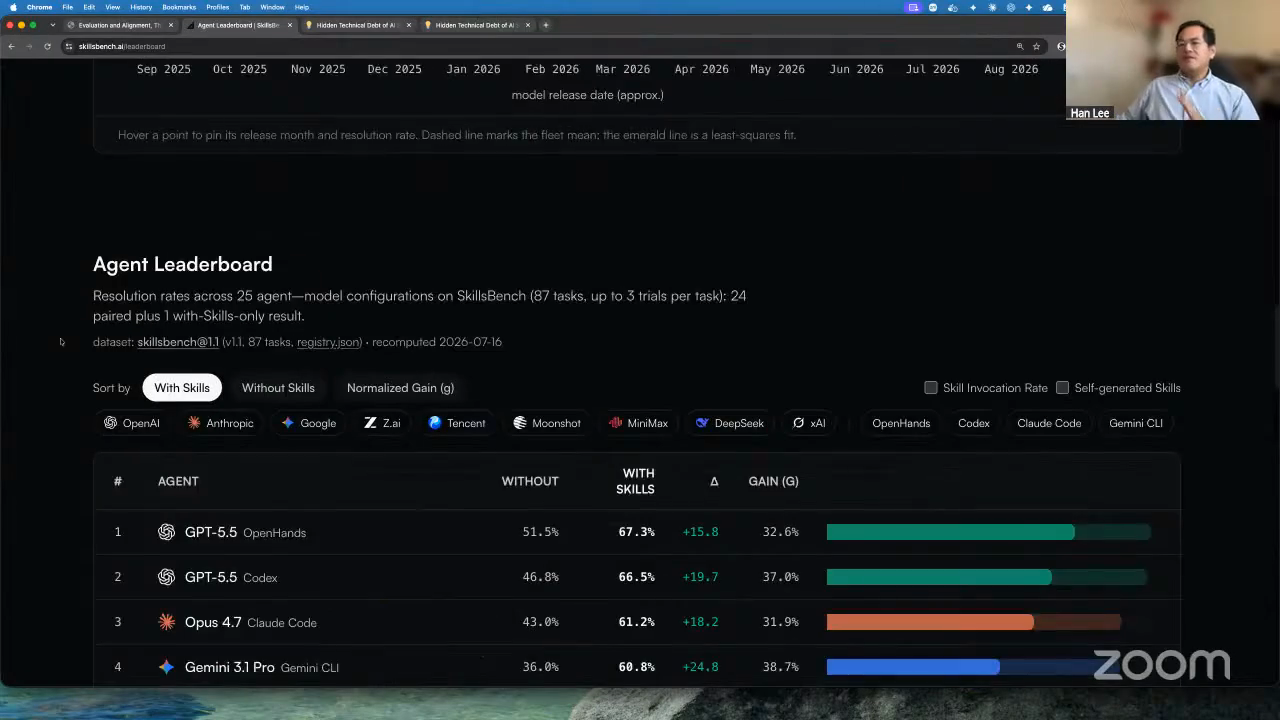Screen dimensions: 1280x720
Task: Open the Profiles menu
Action: (x=217, y=7)
